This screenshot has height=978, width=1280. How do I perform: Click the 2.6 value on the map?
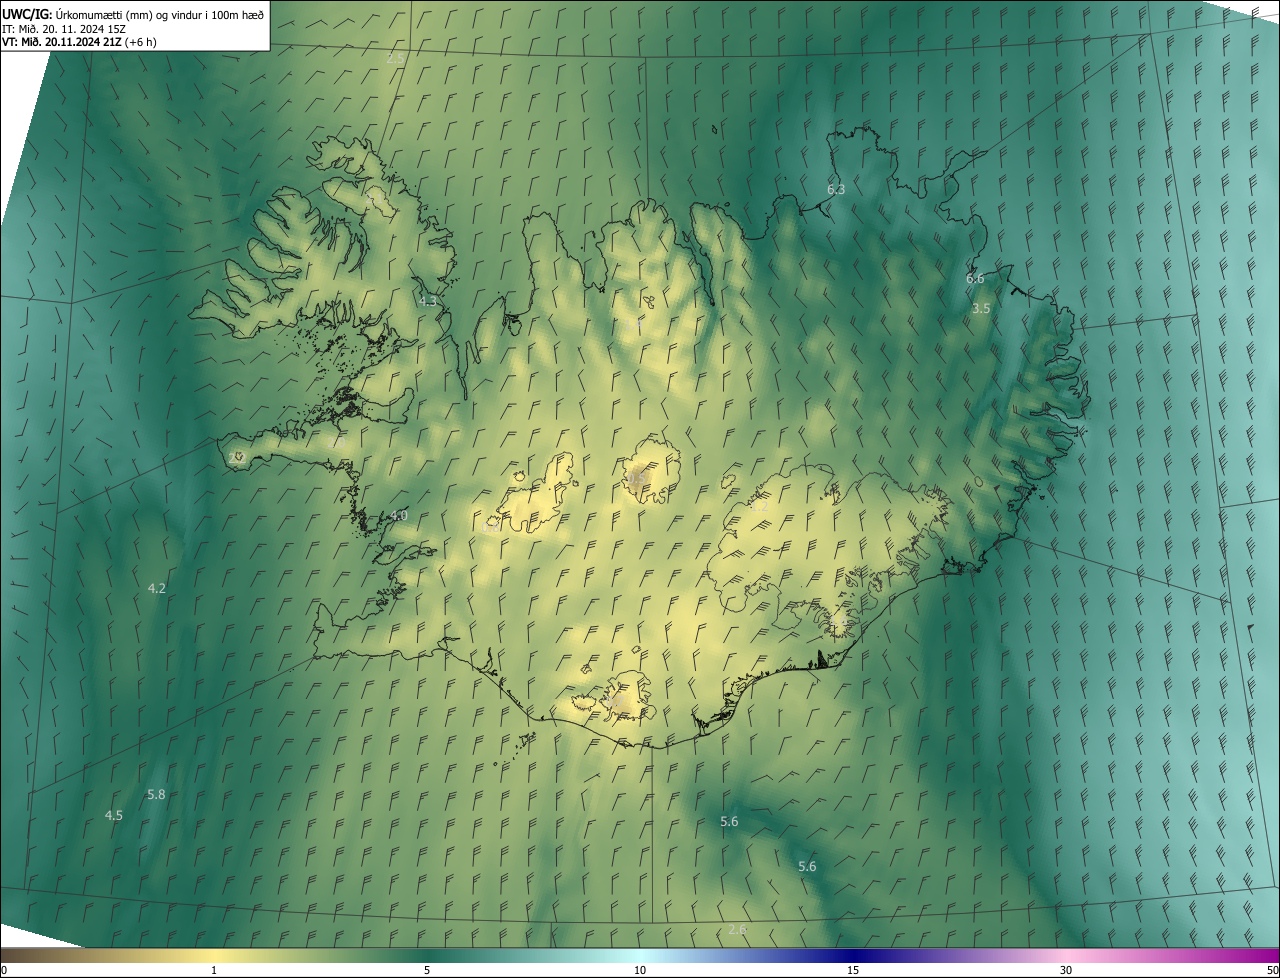click(x=737, y=930)
